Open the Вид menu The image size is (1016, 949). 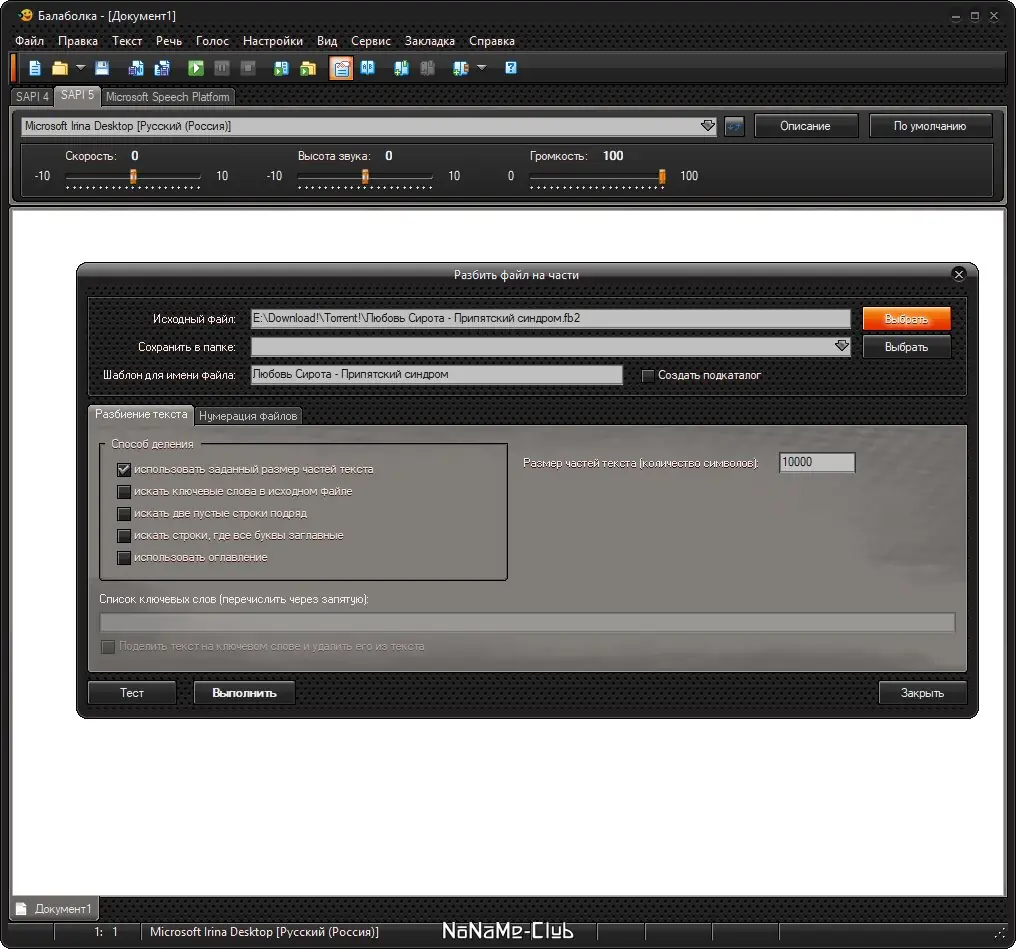click(x=327, y=41)
